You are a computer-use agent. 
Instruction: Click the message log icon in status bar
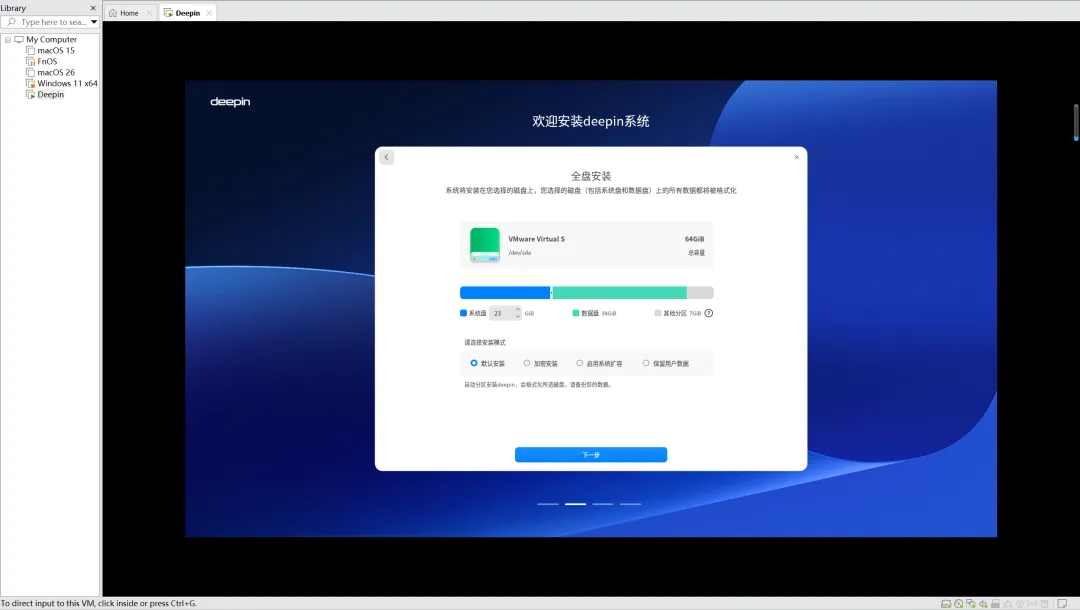[1062, 604]
